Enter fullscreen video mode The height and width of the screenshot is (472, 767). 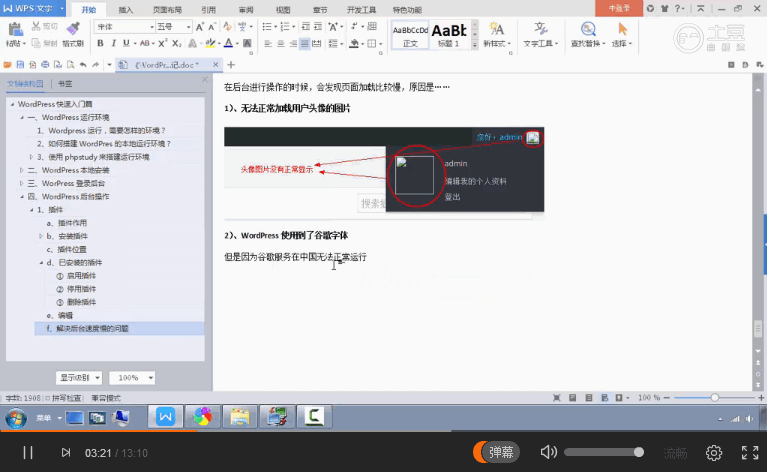(x=749, y=452)
